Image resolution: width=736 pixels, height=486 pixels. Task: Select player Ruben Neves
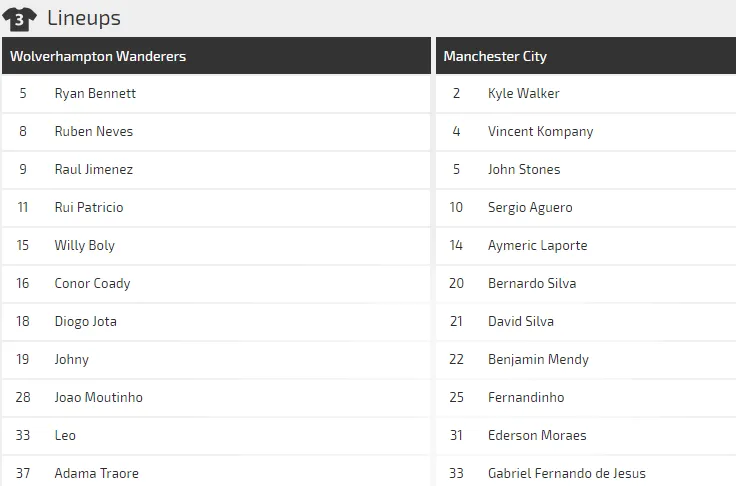click(x=93, y=131)
